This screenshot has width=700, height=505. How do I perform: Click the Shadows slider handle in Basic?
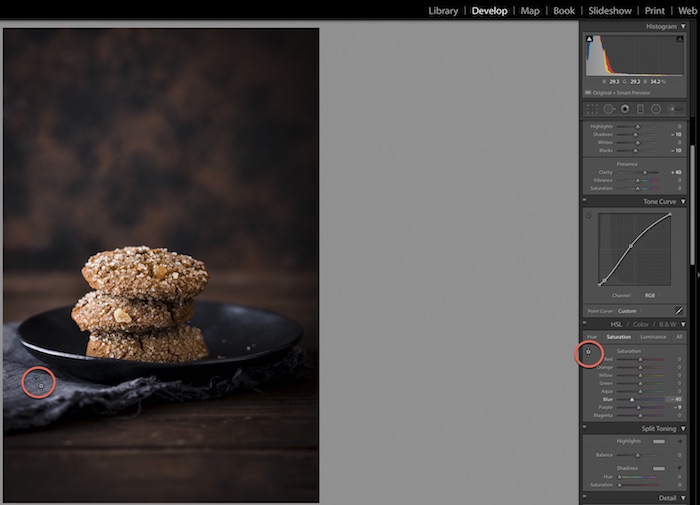click(636, 134)
